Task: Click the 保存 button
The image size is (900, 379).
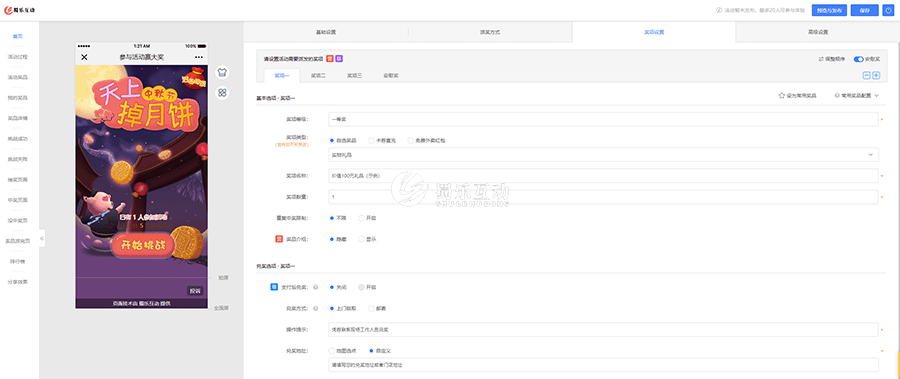Action: pyautogui.click(x=864, y=10)
